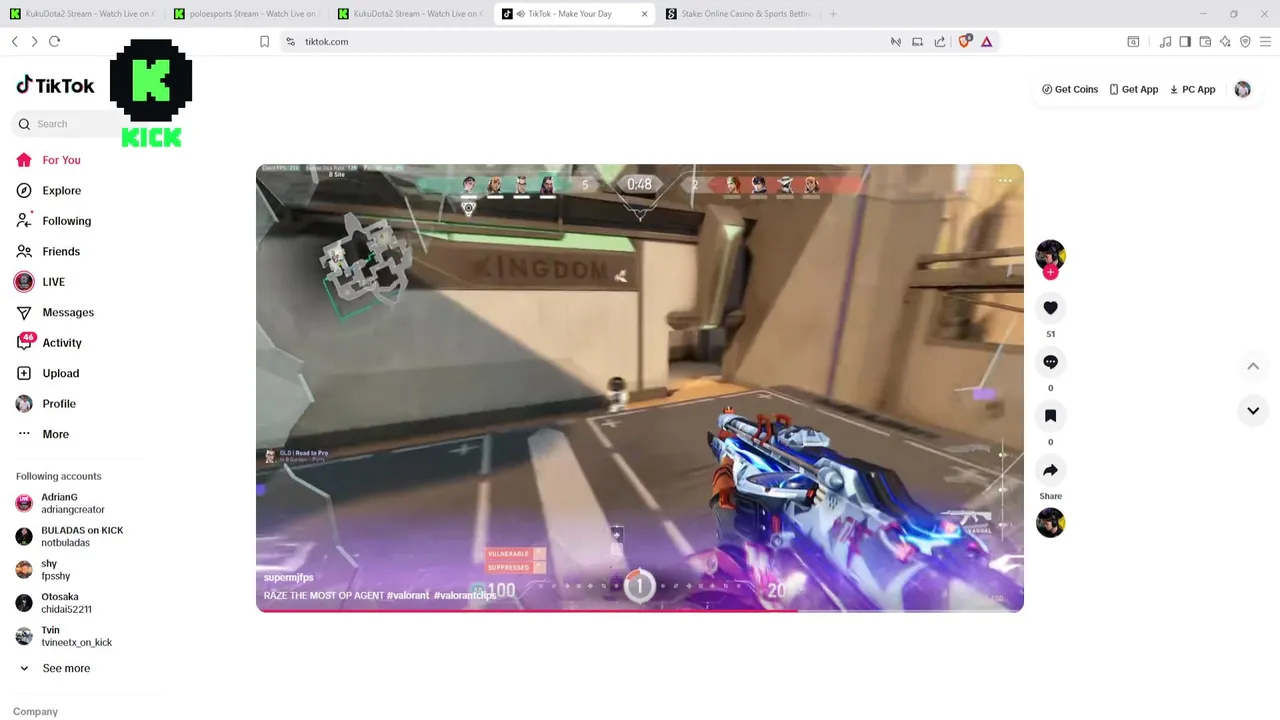
Task: Open a new browser tab
Action: click(x=833, y=14)
